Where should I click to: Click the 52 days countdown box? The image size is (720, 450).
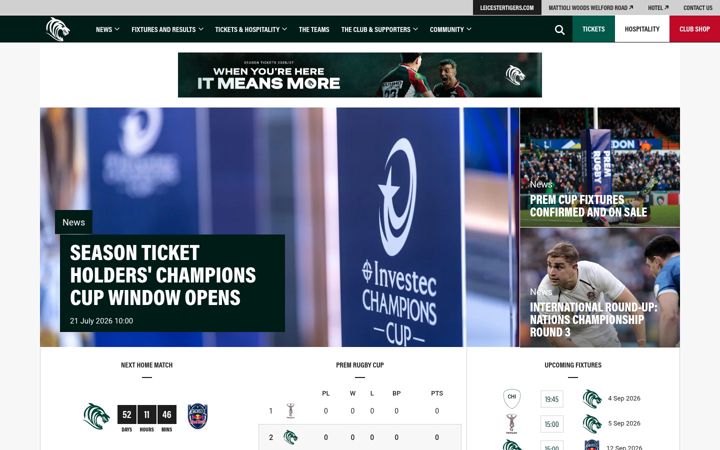[127, 415]
